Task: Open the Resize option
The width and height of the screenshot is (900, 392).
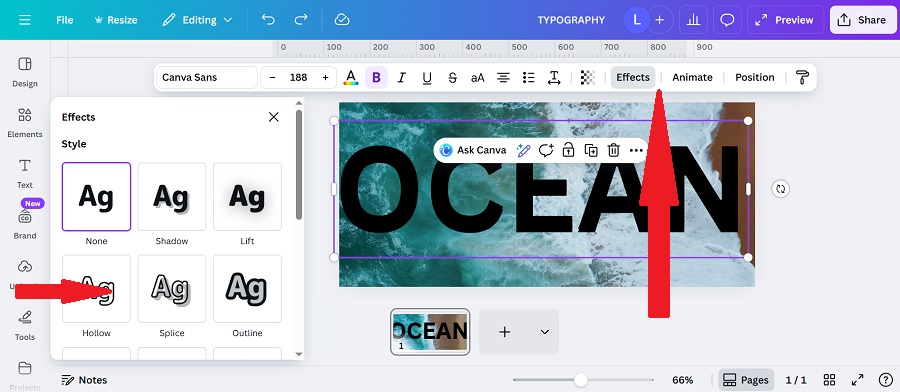Action: [x=116, y=20]
